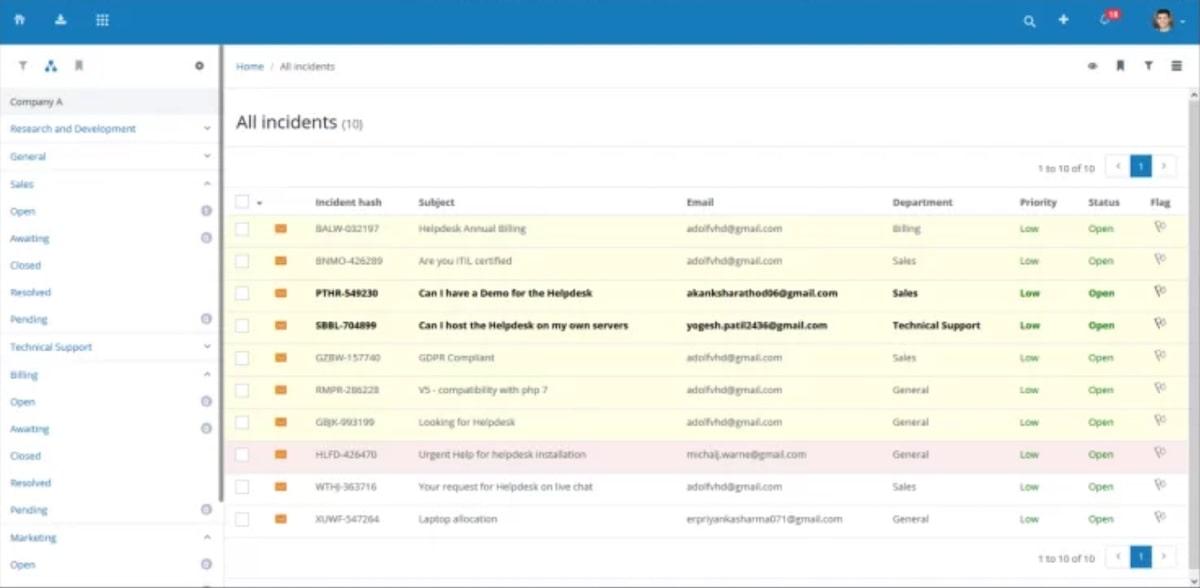Click page 1 button in top pagination
Viewport: 1200px width, 588px height.
[x=1140, y=167]
